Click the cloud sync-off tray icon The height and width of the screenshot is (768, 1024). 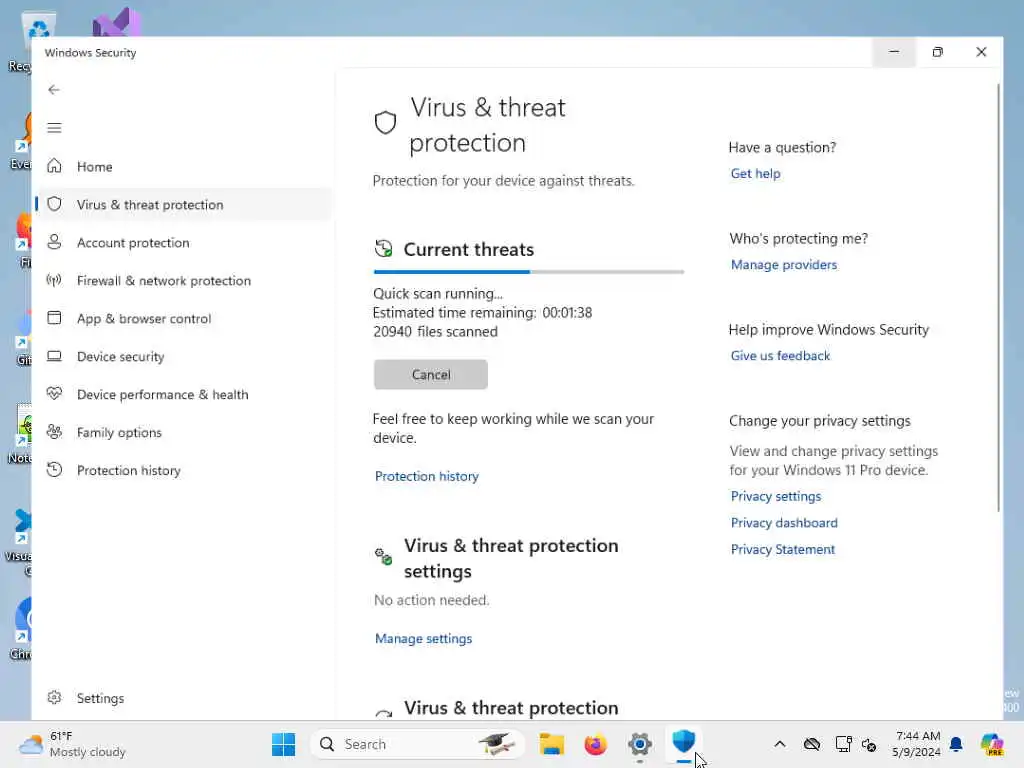point(812,744)
